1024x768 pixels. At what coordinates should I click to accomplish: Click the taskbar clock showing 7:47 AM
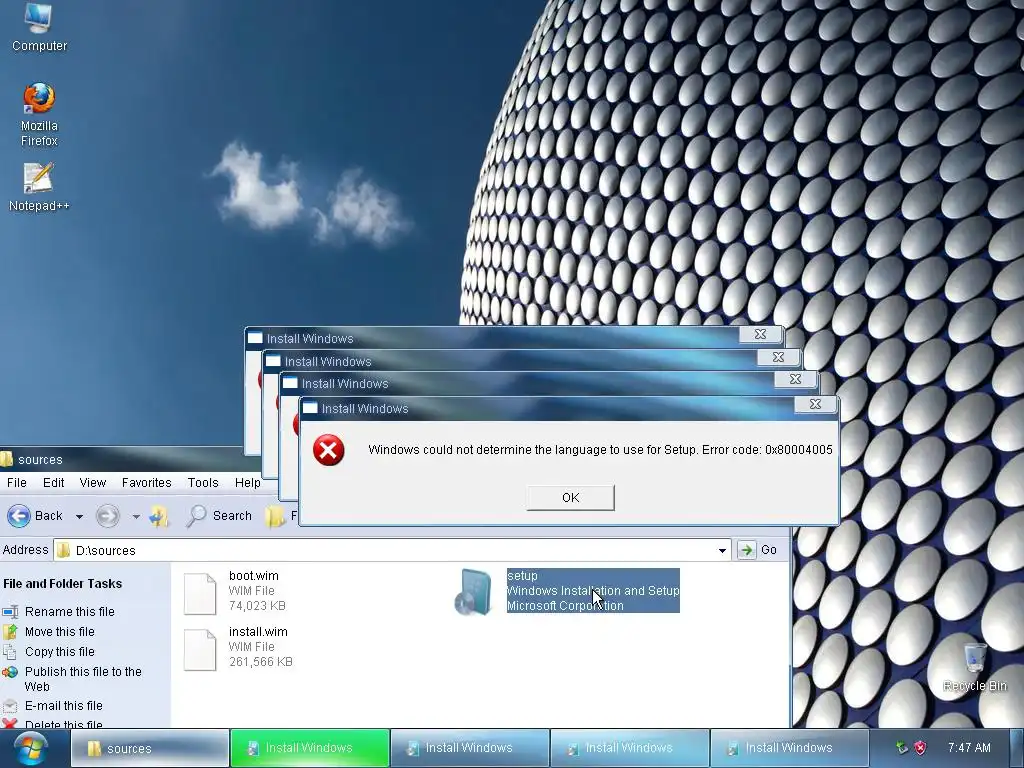point(969,748)
